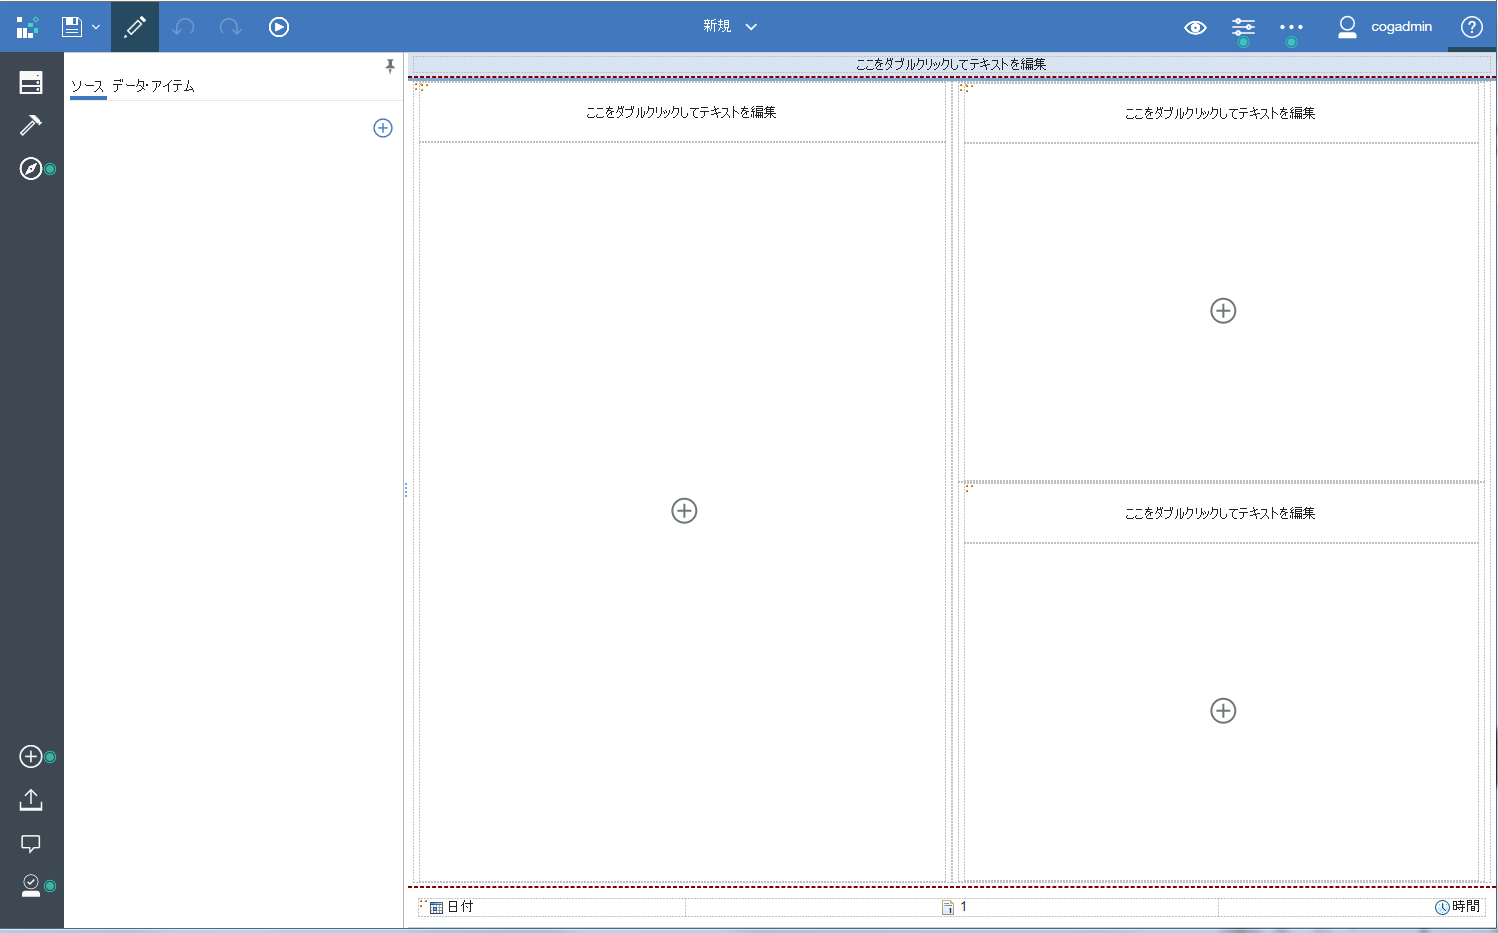The image size is (1498, 933).
Task: Open the More ellipsis menu
Action: pos(1291,27)
